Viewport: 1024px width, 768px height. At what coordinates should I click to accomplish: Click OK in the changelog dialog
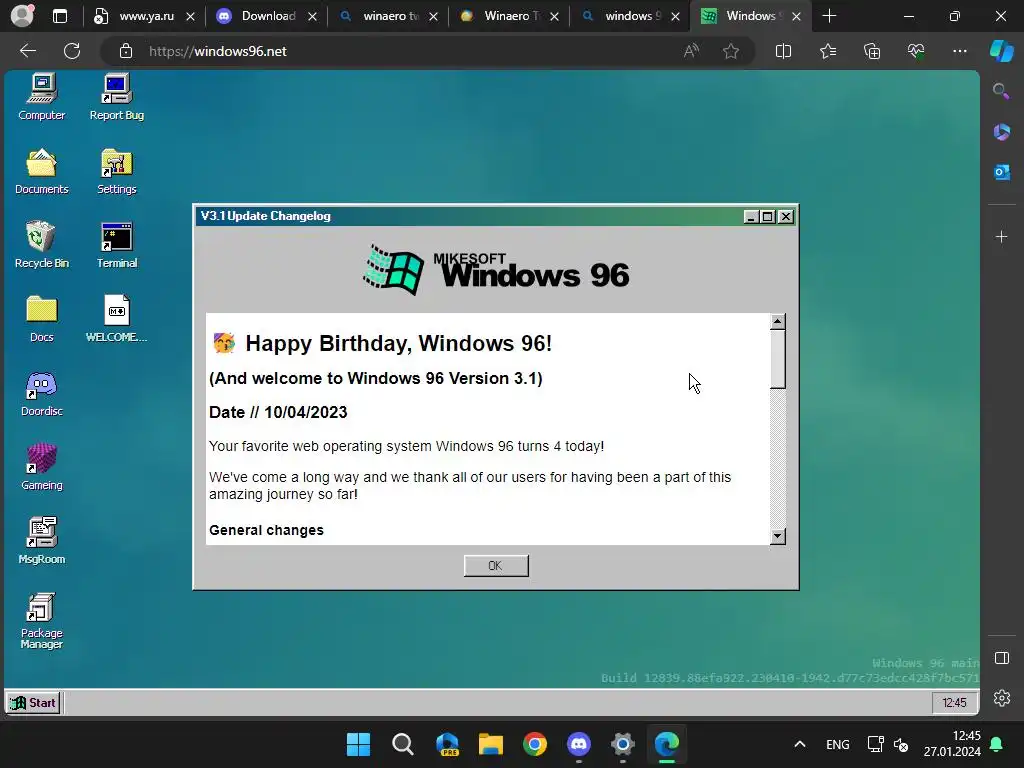(496, 566)
